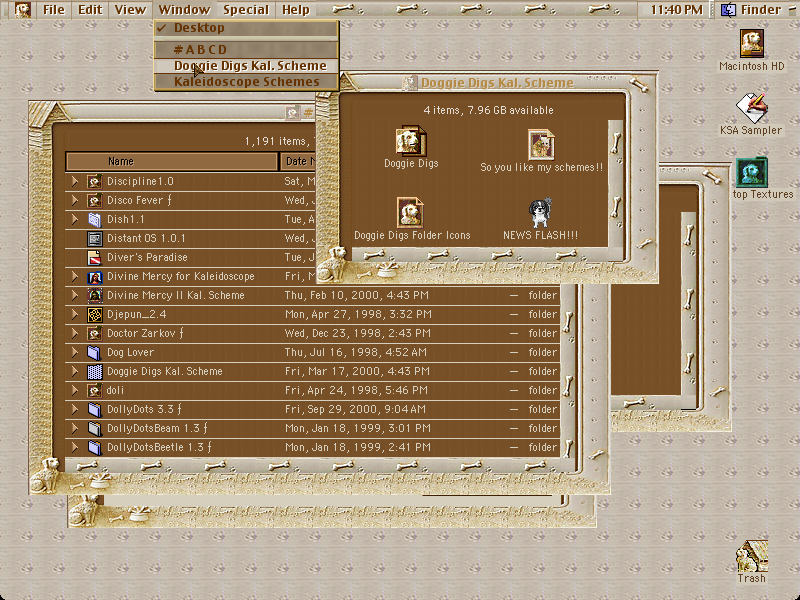Click the Discipline1.0 folder icon
The width and height of the screenshot is (800, 600).
[x=94, y=181]
